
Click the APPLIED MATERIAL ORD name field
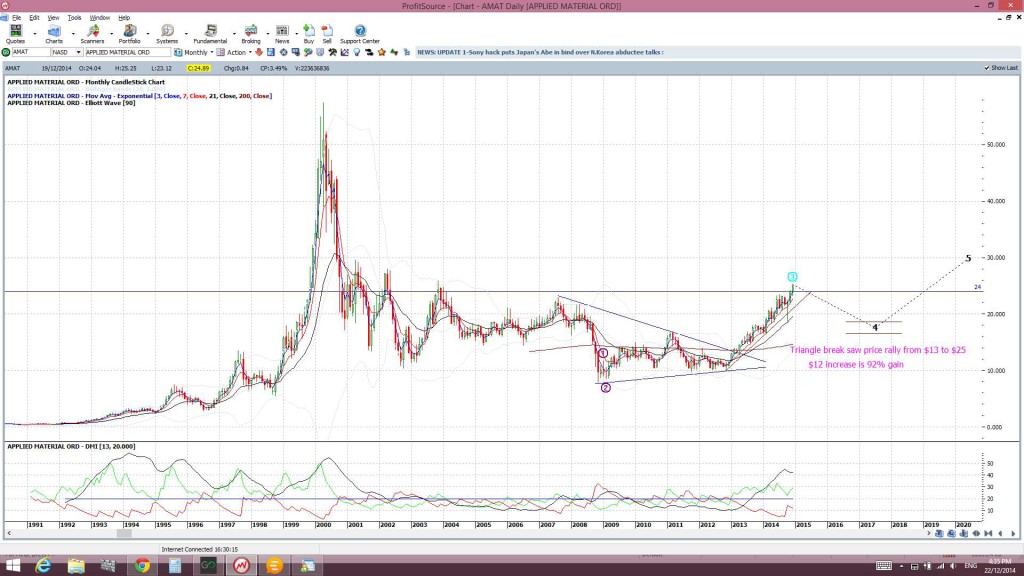pyautogui.click(x=127, y=52)
